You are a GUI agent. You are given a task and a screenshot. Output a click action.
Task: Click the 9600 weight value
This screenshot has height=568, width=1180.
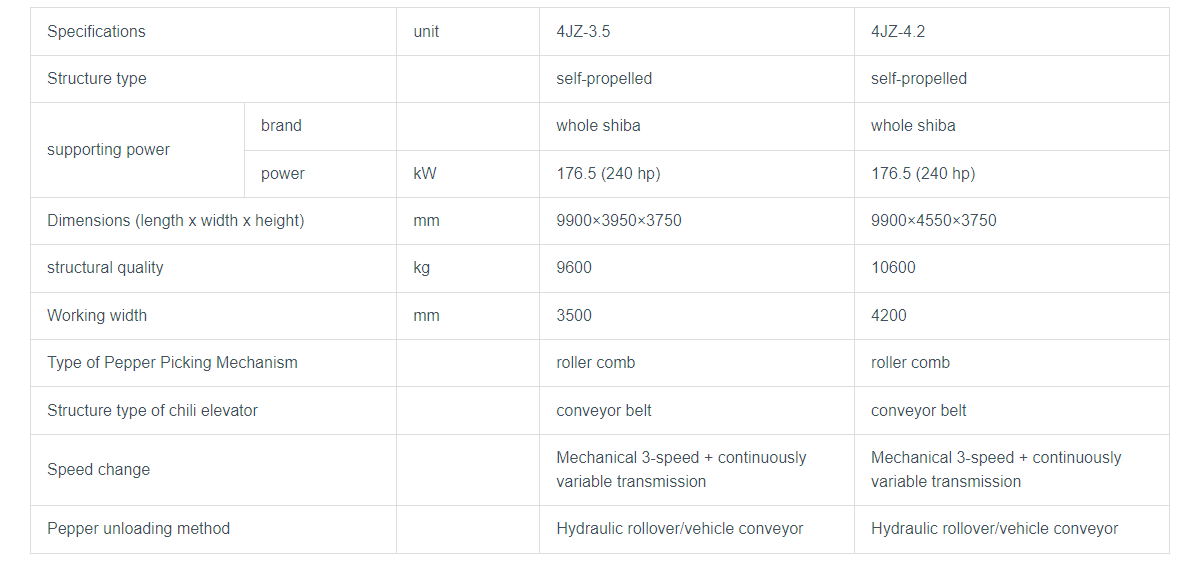click(574, 268)
